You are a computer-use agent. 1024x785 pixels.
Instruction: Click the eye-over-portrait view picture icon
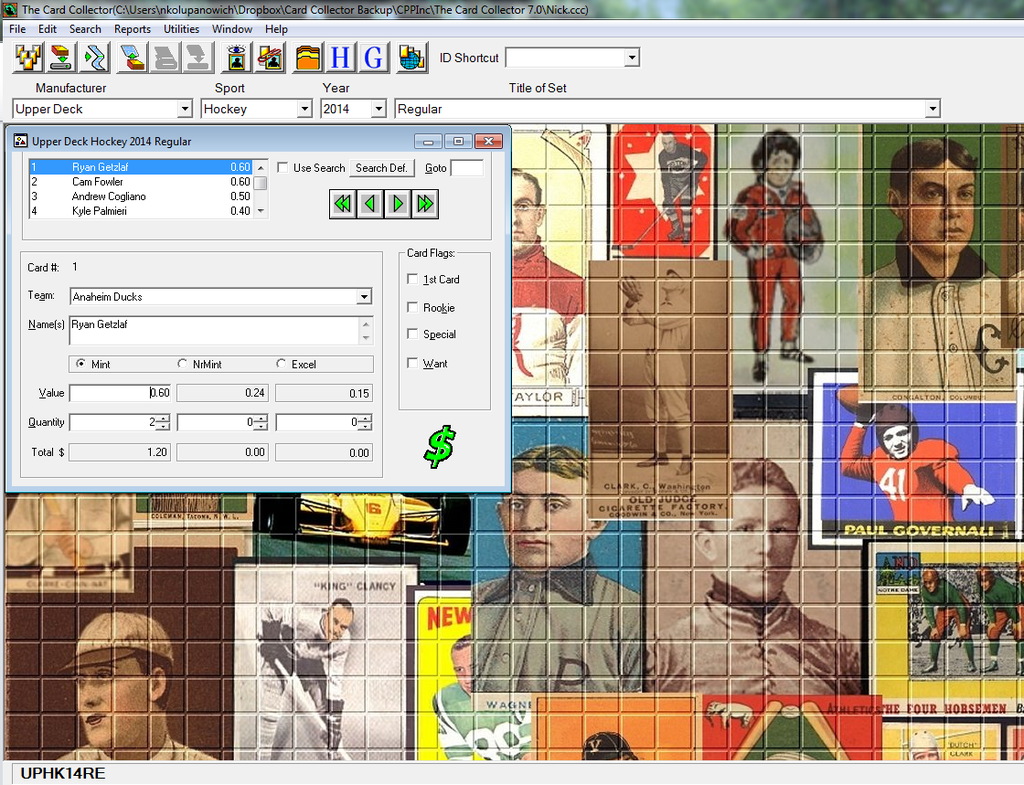click(x=236, y=57)
